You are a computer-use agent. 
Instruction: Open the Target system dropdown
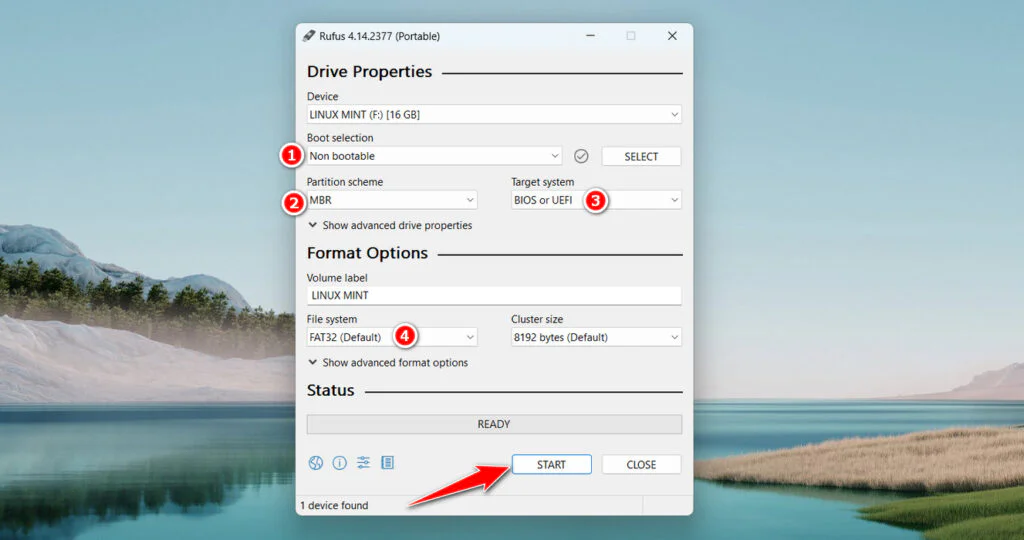(596, 200)
